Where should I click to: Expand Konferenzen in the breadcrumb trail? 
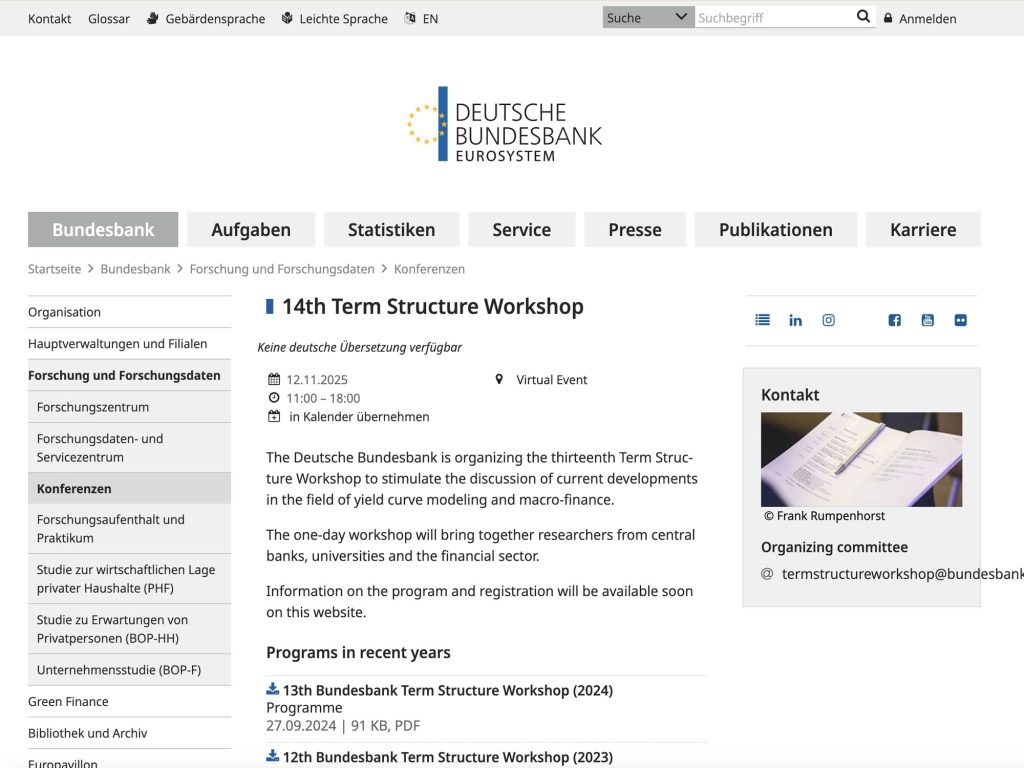(429, 268)
